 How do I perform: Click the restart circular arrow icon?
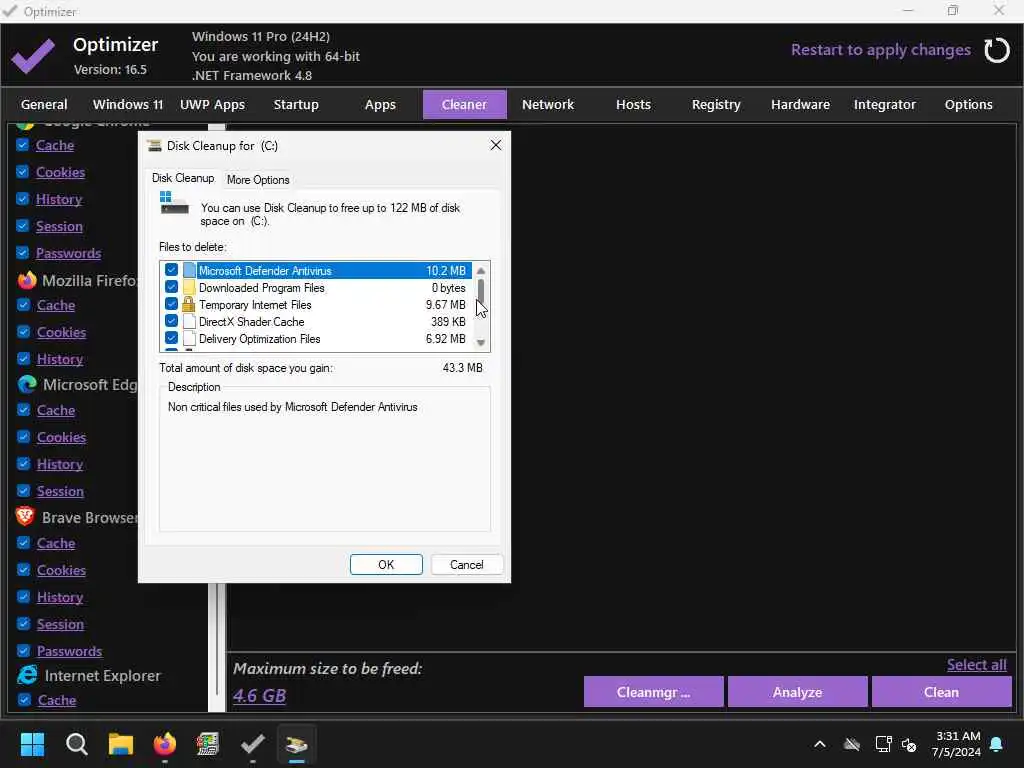click(x=997, y=50)
